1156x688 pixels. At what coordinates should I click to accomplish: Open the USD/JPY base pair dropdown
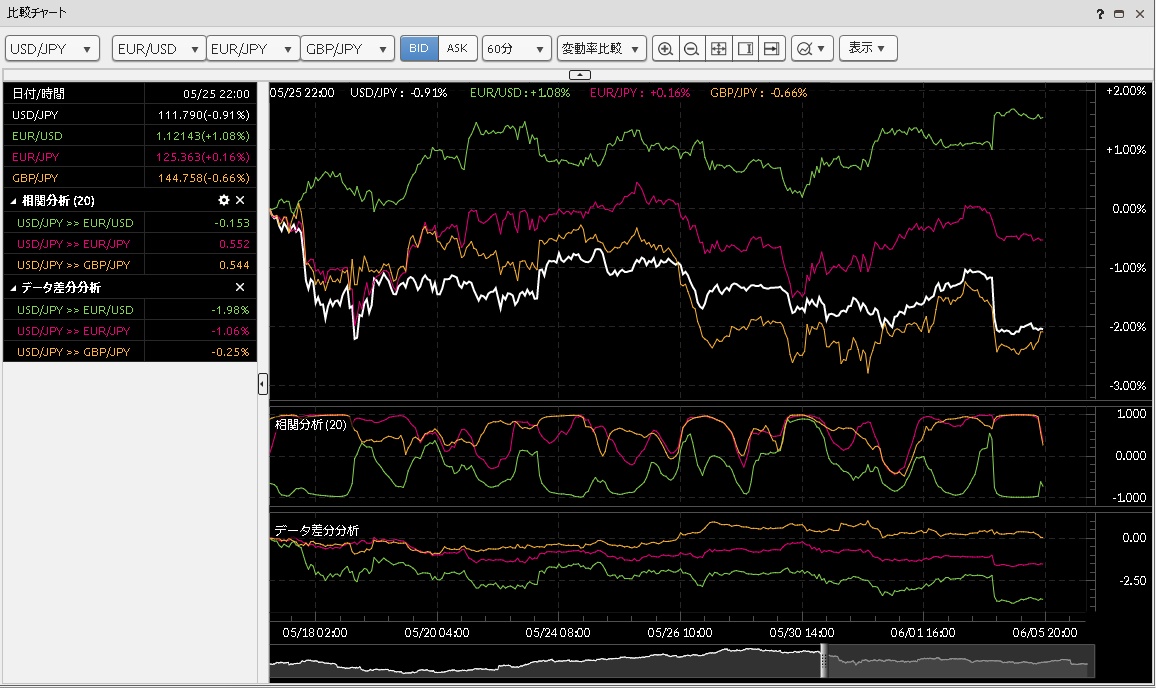pos(52,49)
